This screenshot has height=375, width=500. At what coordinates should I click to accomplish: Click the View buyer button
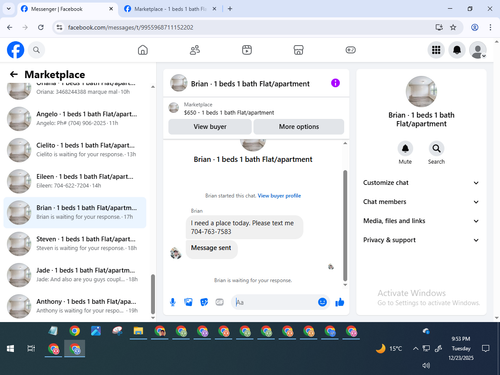click(210, 127)
